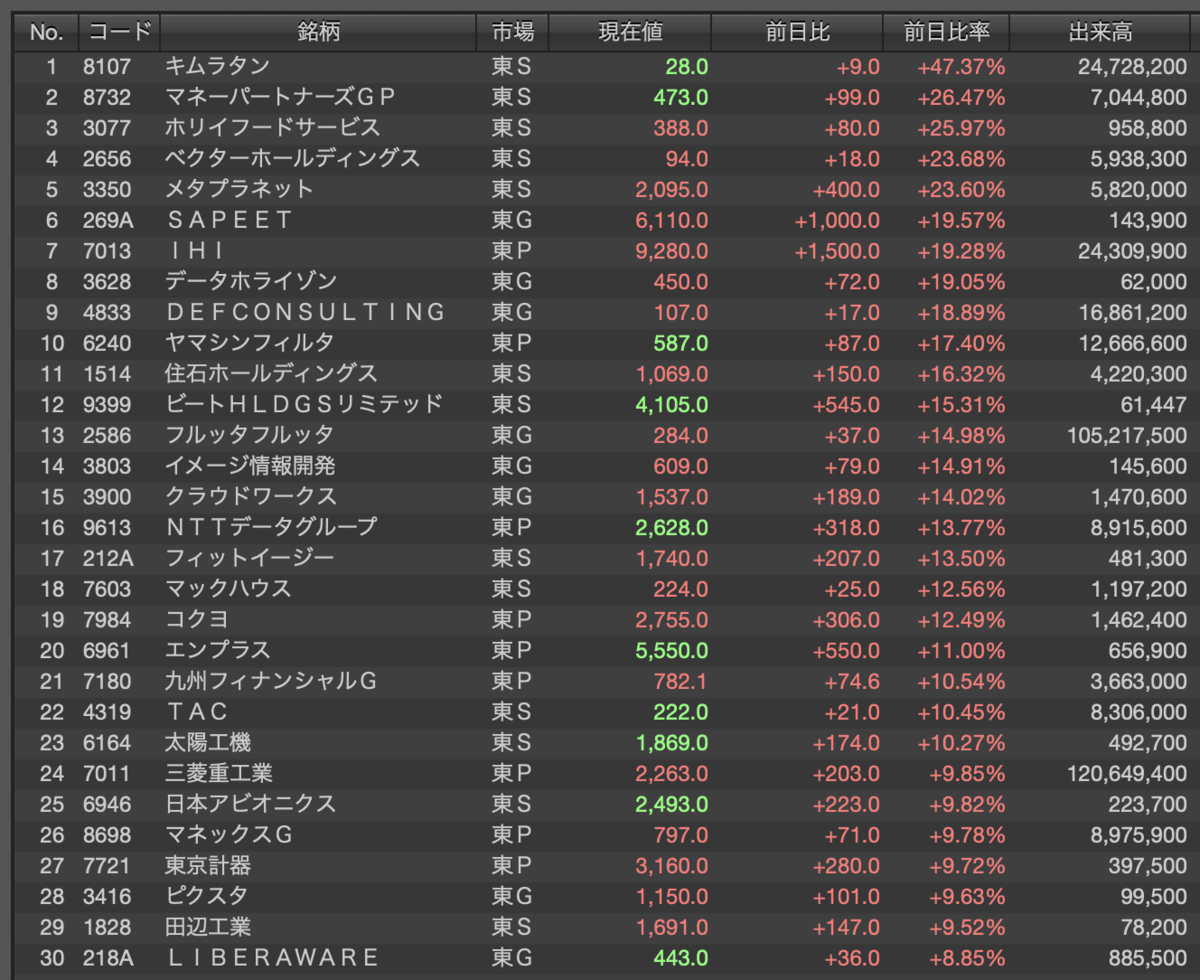This screenshot has width=1200, height=980.
Task: Click the current price 4,105.0
Action: (x=670, y=404)
